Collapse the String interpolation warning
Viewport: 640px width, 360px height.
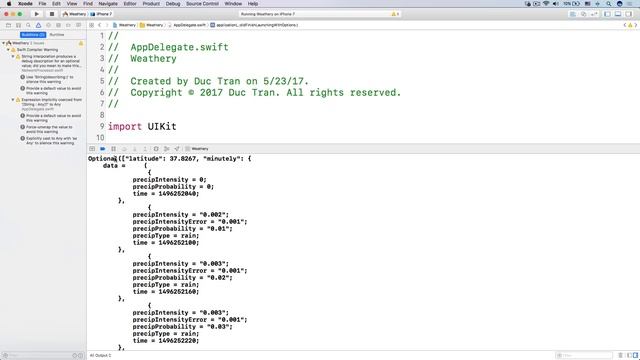click(x=13, y=57)
